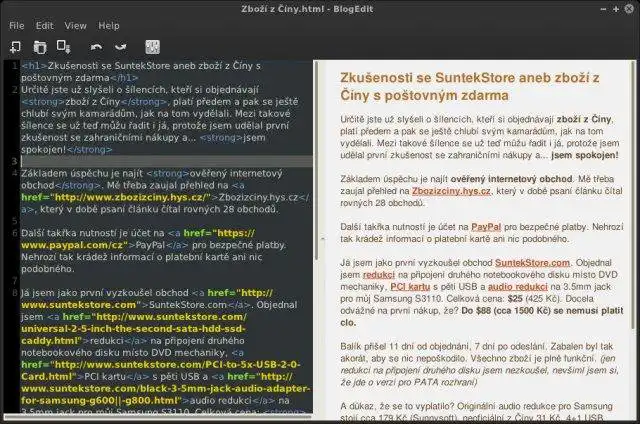
Task: Place cursor on empty editor line 3
Action: coord(167,161)
